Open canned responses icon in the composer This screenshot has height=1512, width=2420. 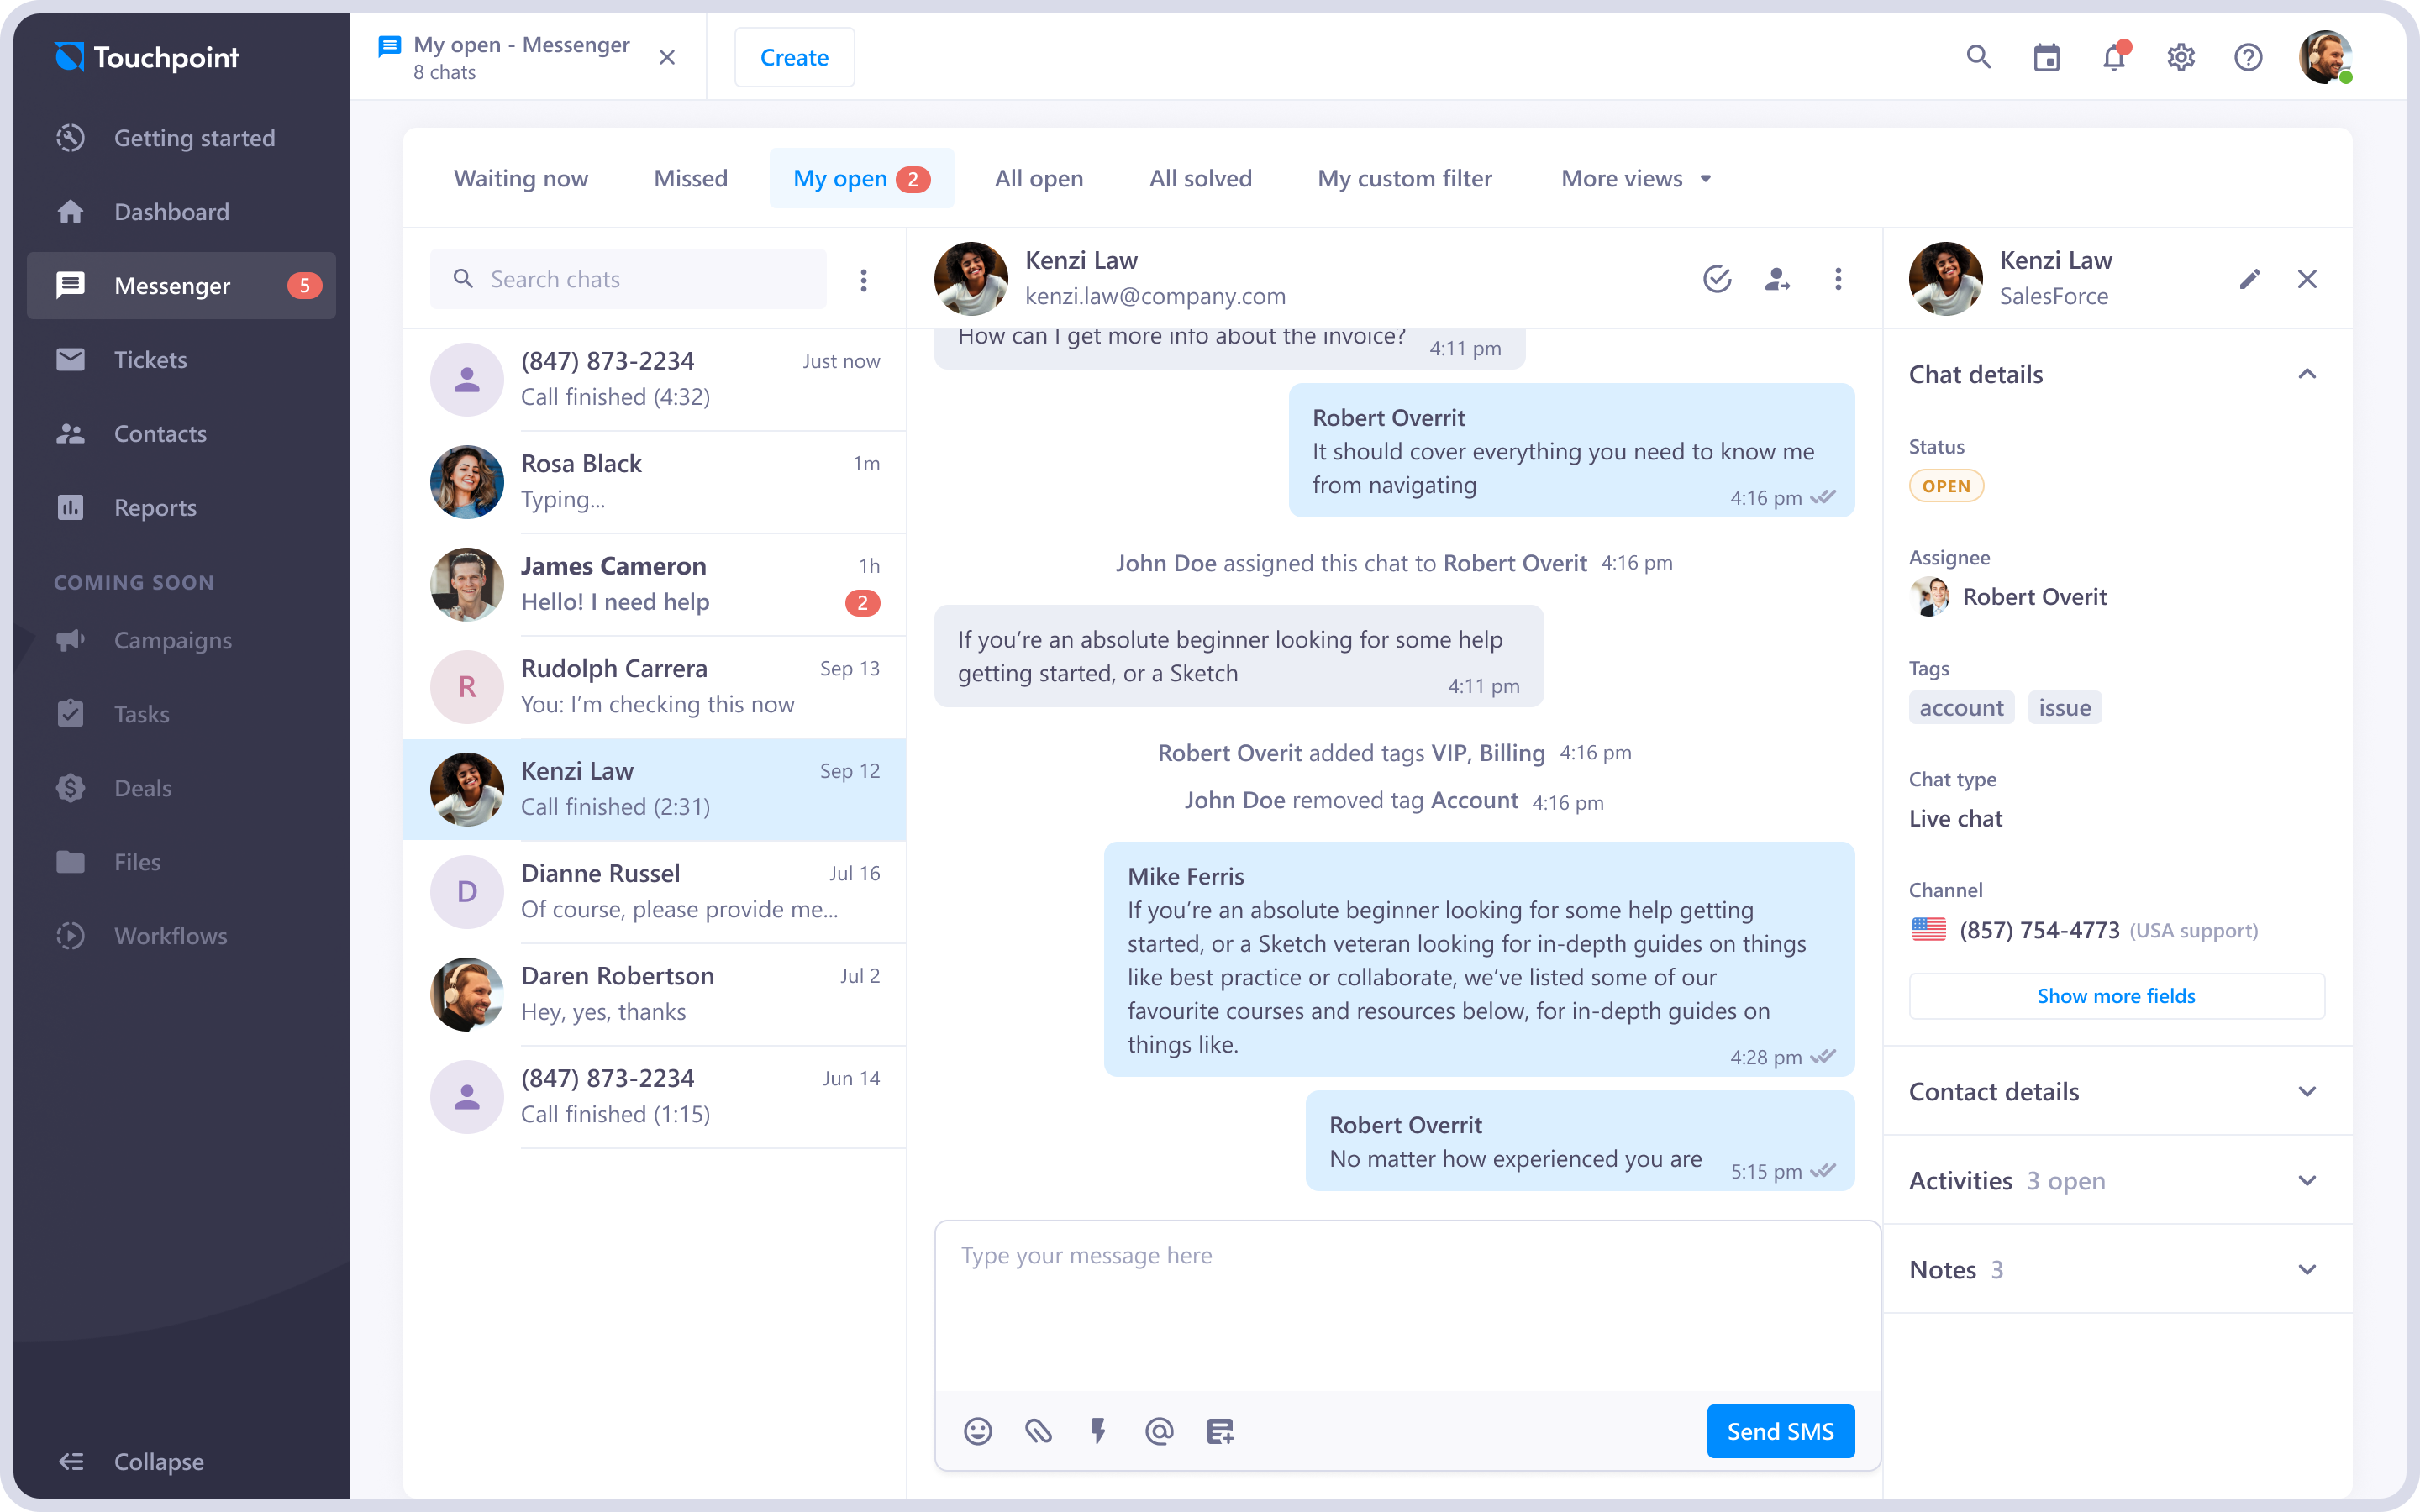pos(1219,1430)
